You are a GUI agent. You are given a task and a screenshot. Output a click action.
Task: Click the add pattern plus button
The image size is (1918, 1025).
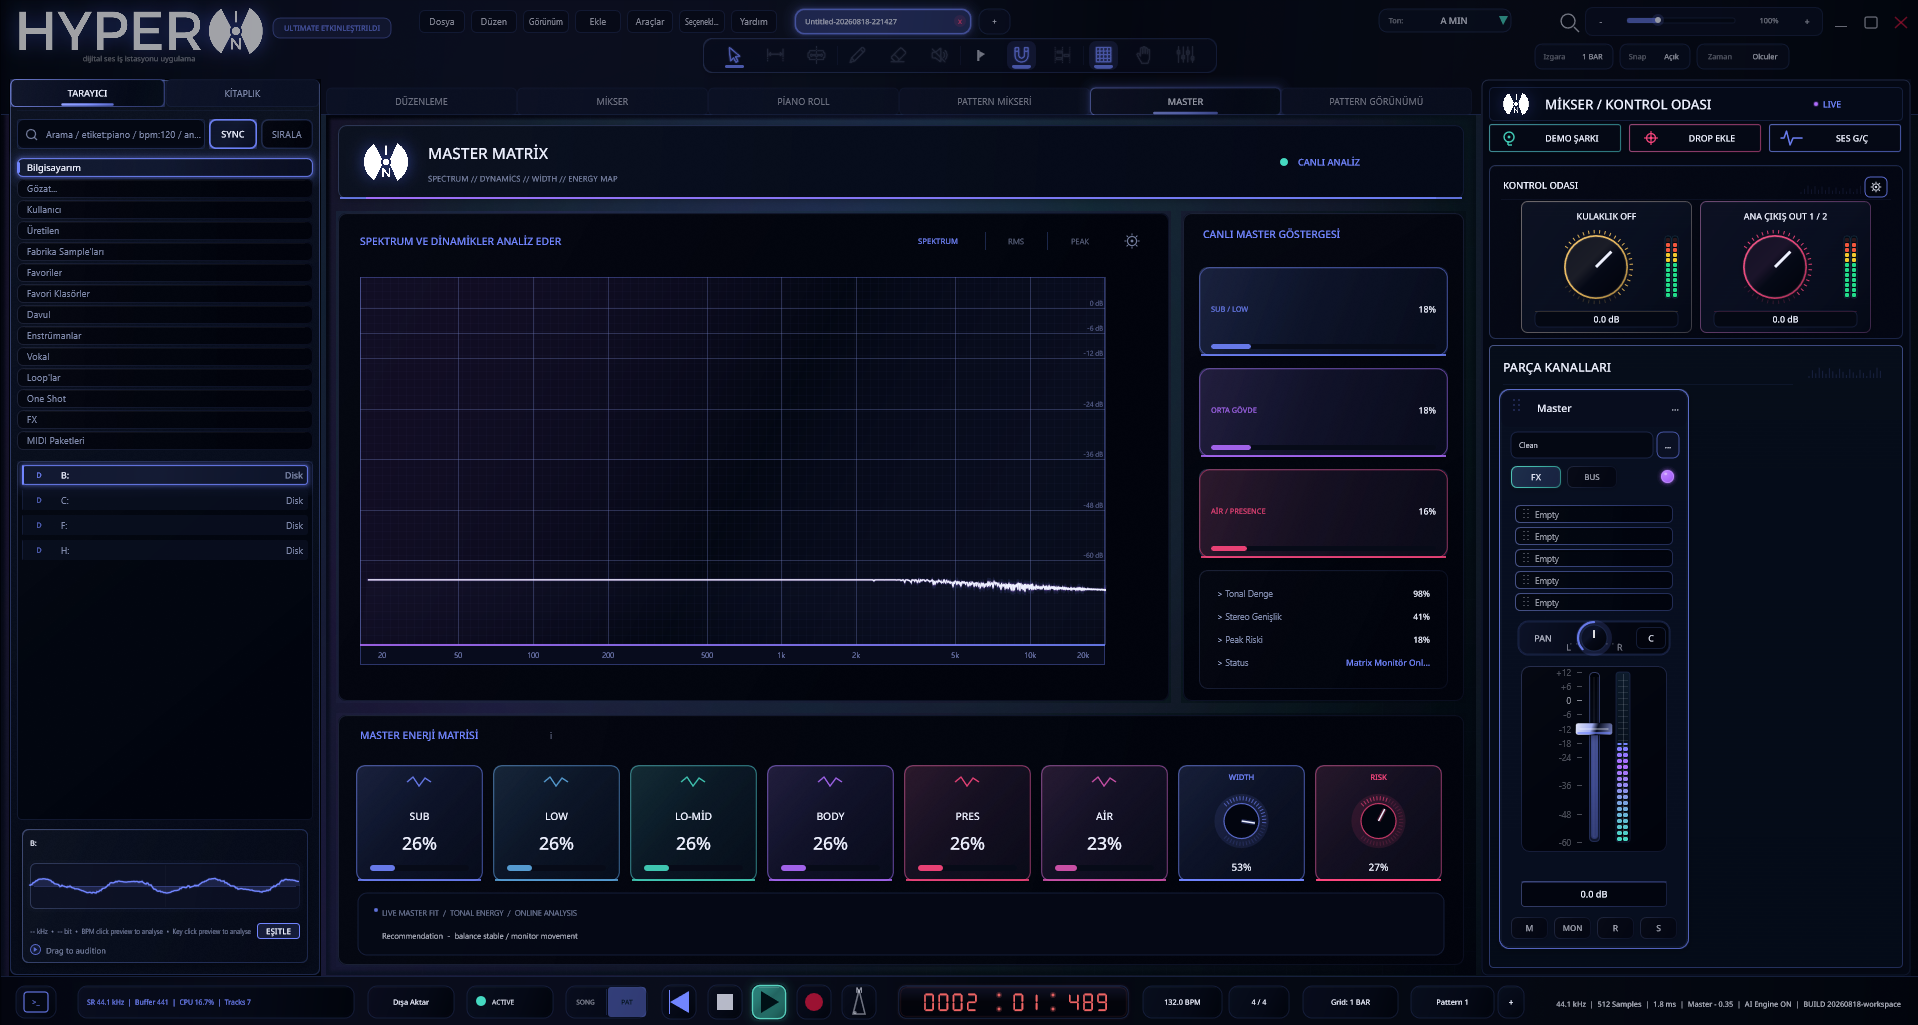click(x=1511, y=1002)
